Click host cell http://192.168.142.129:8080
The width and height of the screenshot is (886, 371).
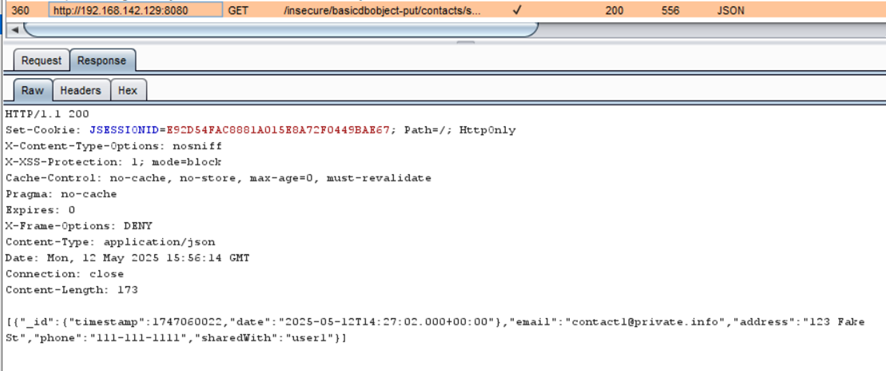(136, 10)
